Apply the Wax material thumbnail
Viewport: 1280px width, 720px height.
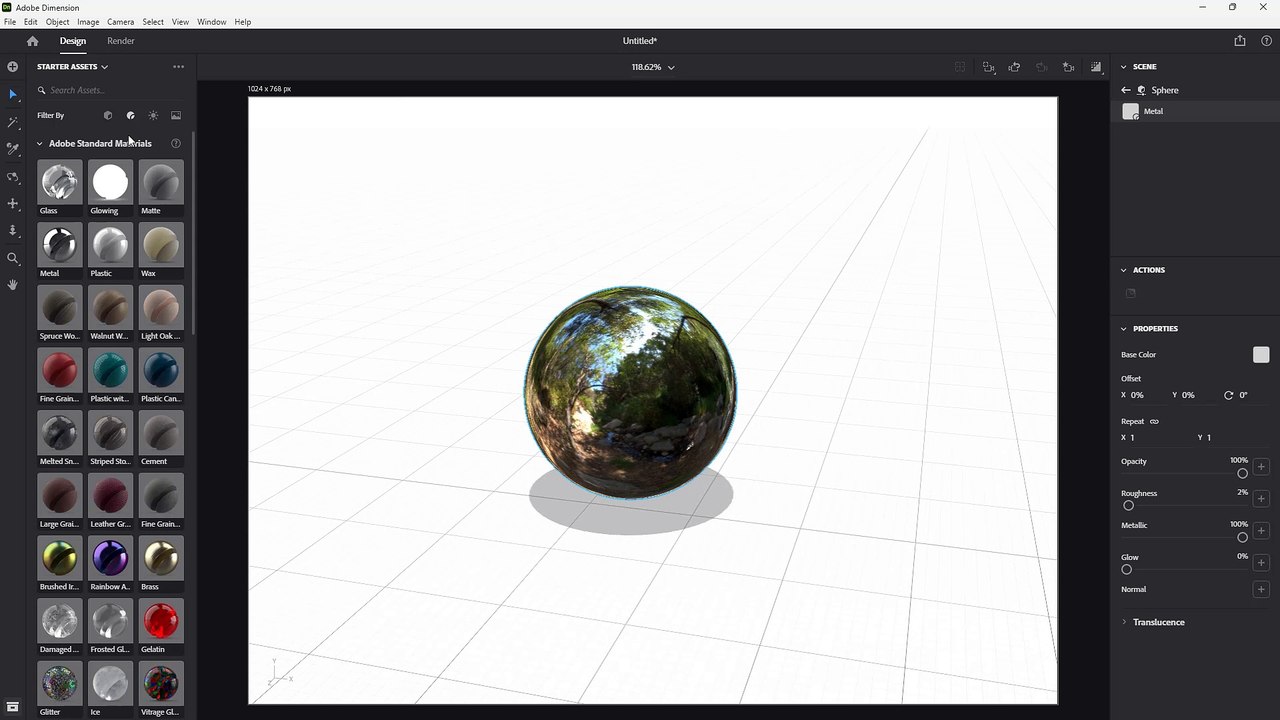(x=161, y=245)
